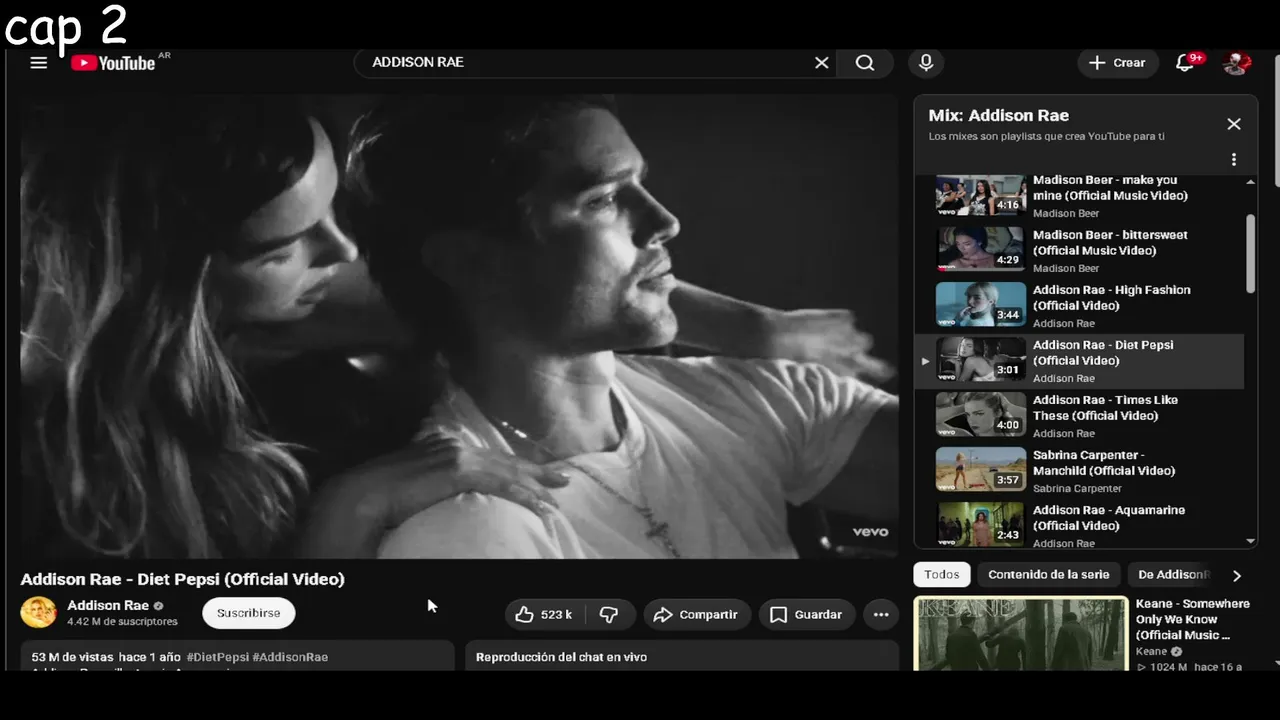Click the 'Mix: Addison Rae' panel heading
The height and width of the screenshot is (720, 1280).
[998, 115]
